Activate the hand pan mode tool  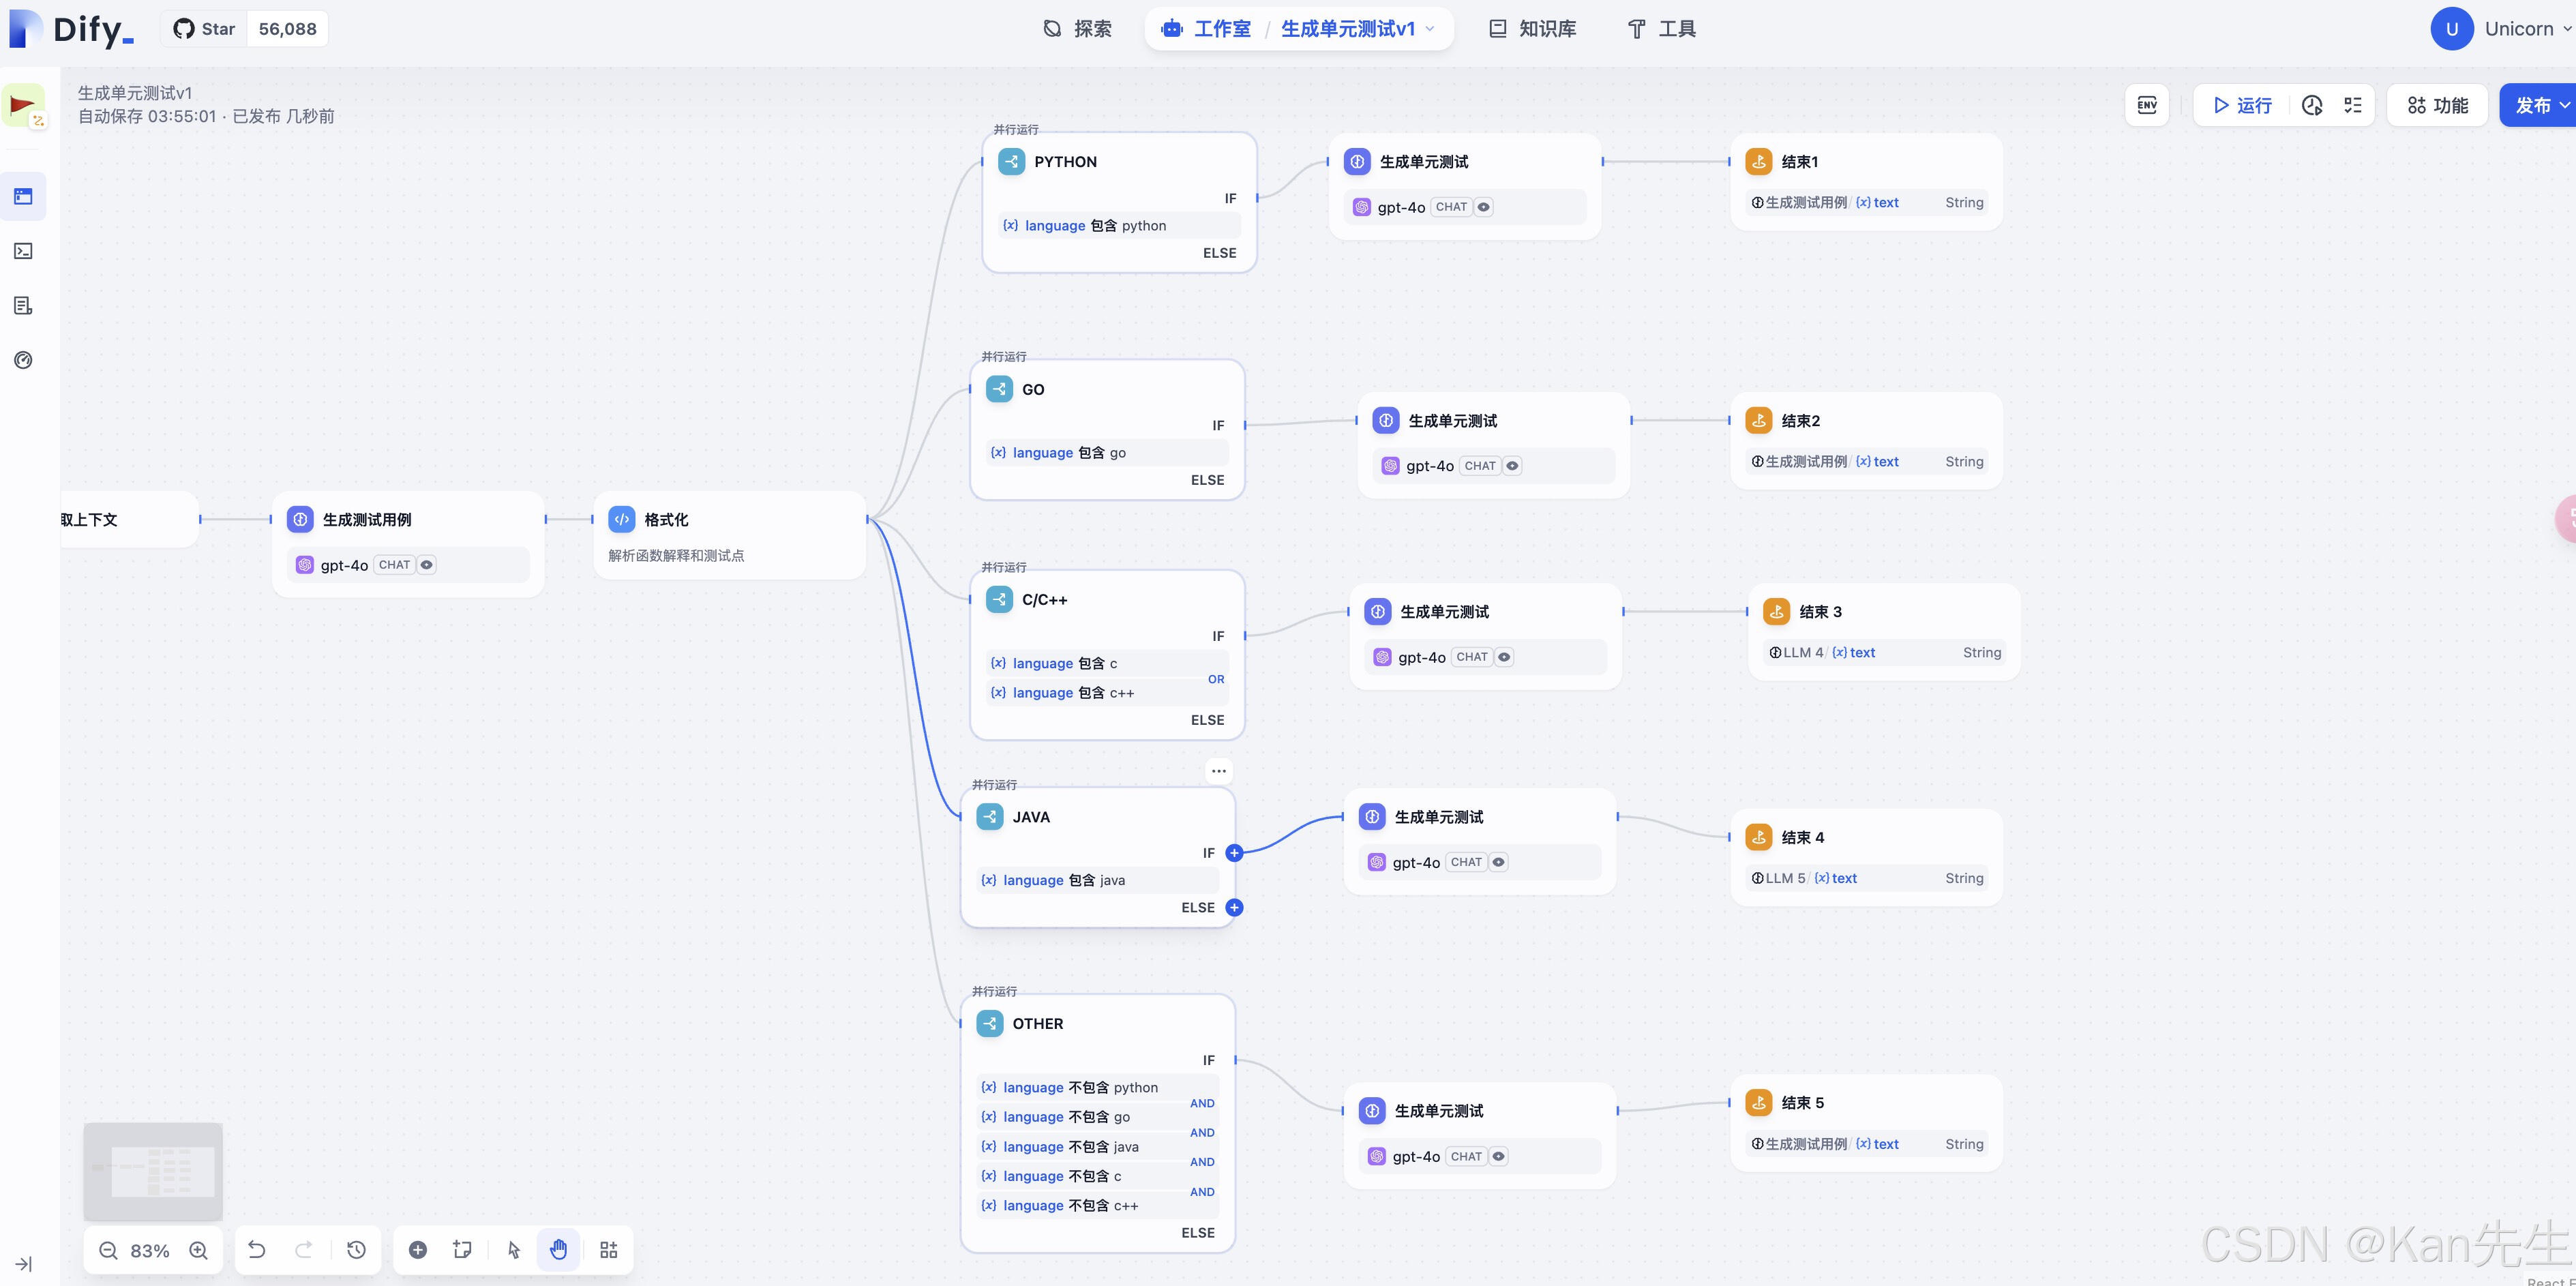pos(558,1249)
